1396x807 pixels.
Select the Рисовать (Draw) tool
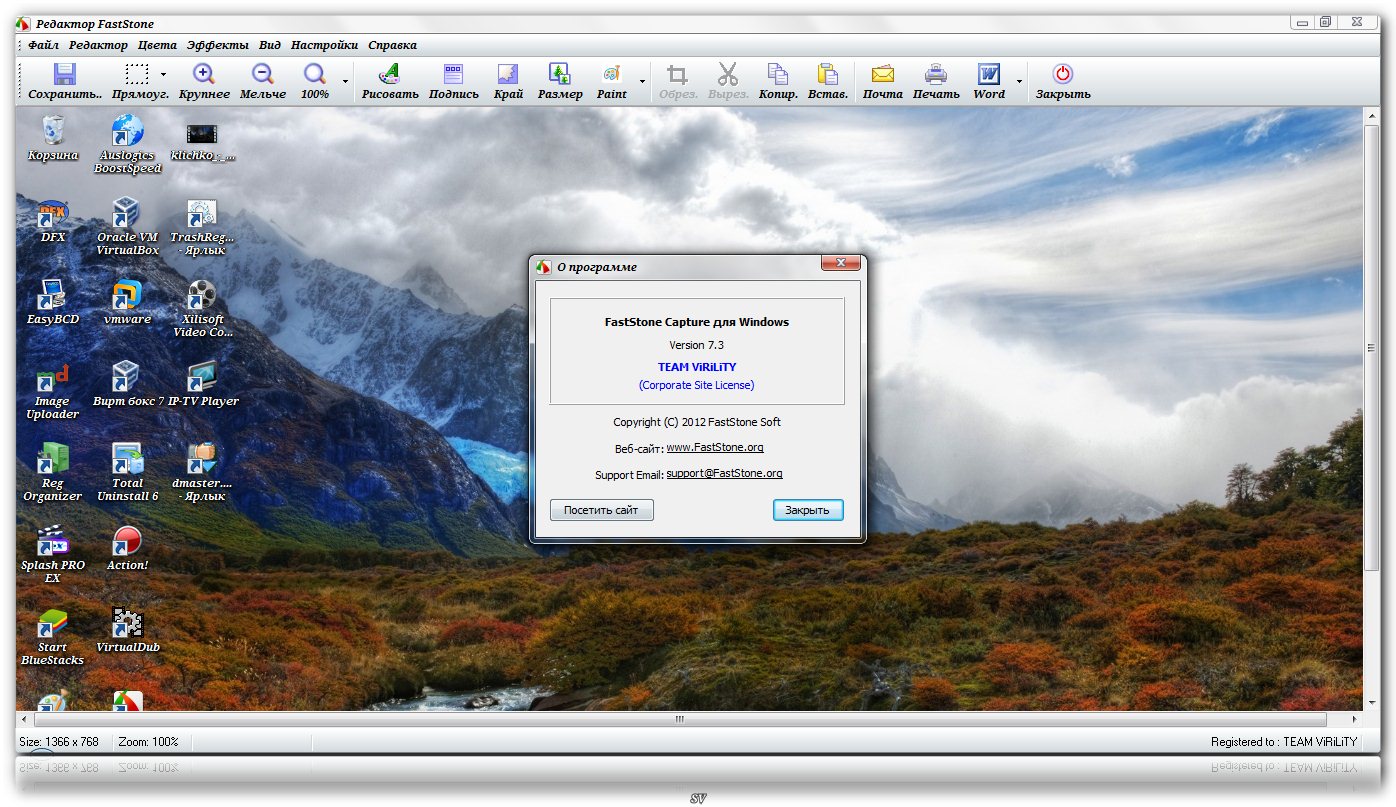(390, 75)
